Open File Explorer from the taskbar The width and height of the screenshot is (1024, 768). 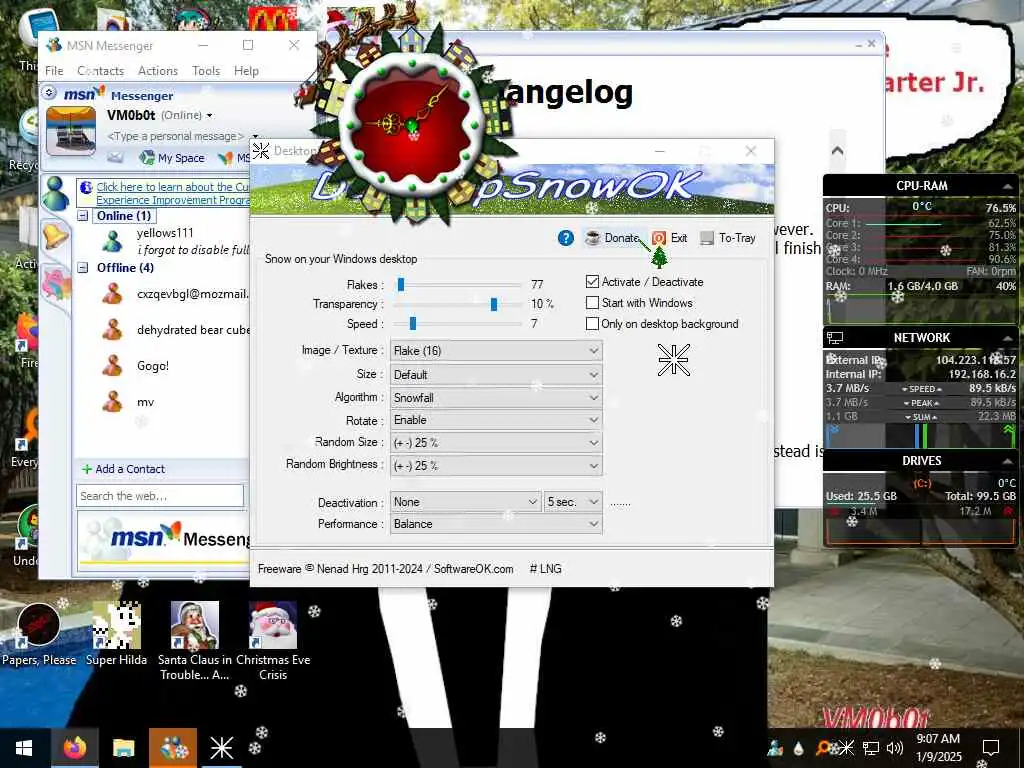point(123,748)
